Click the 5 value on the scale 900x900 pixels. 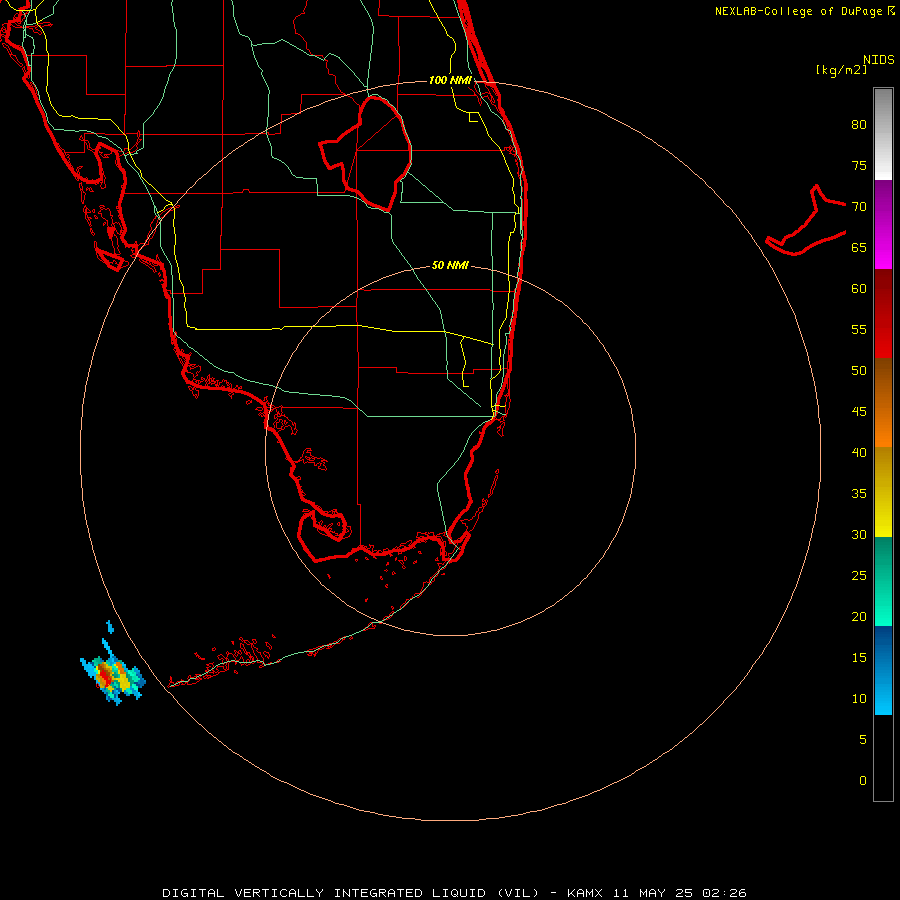point(863,740)
